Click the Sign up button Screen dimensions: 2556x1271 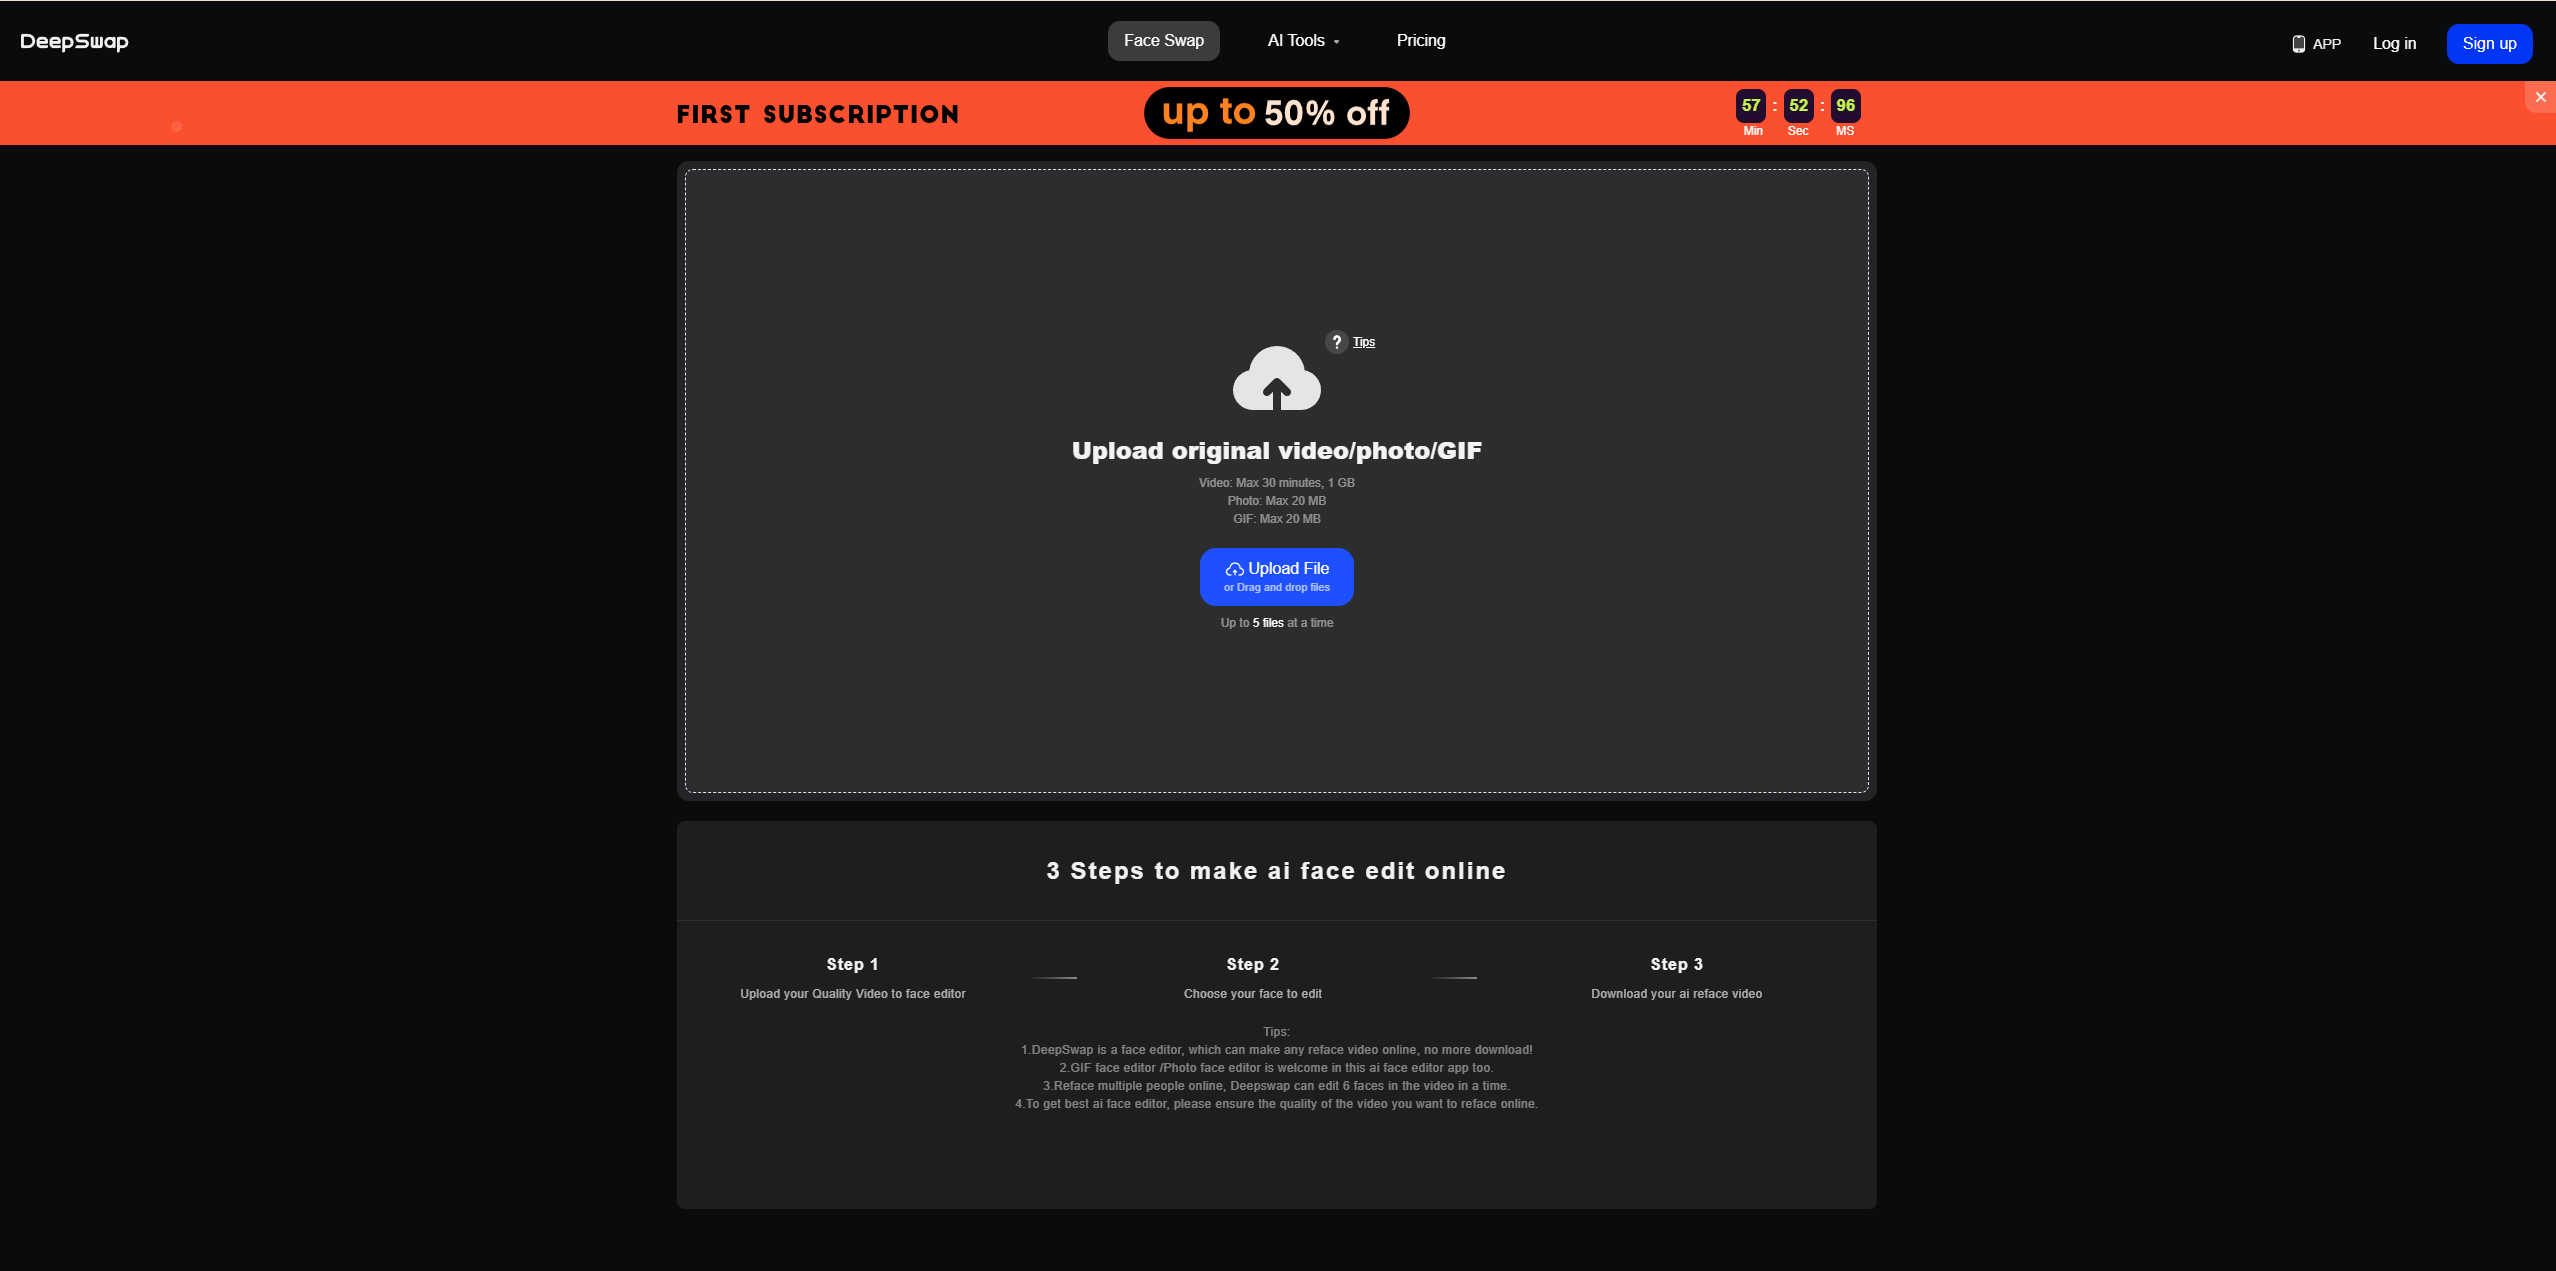2489,42
